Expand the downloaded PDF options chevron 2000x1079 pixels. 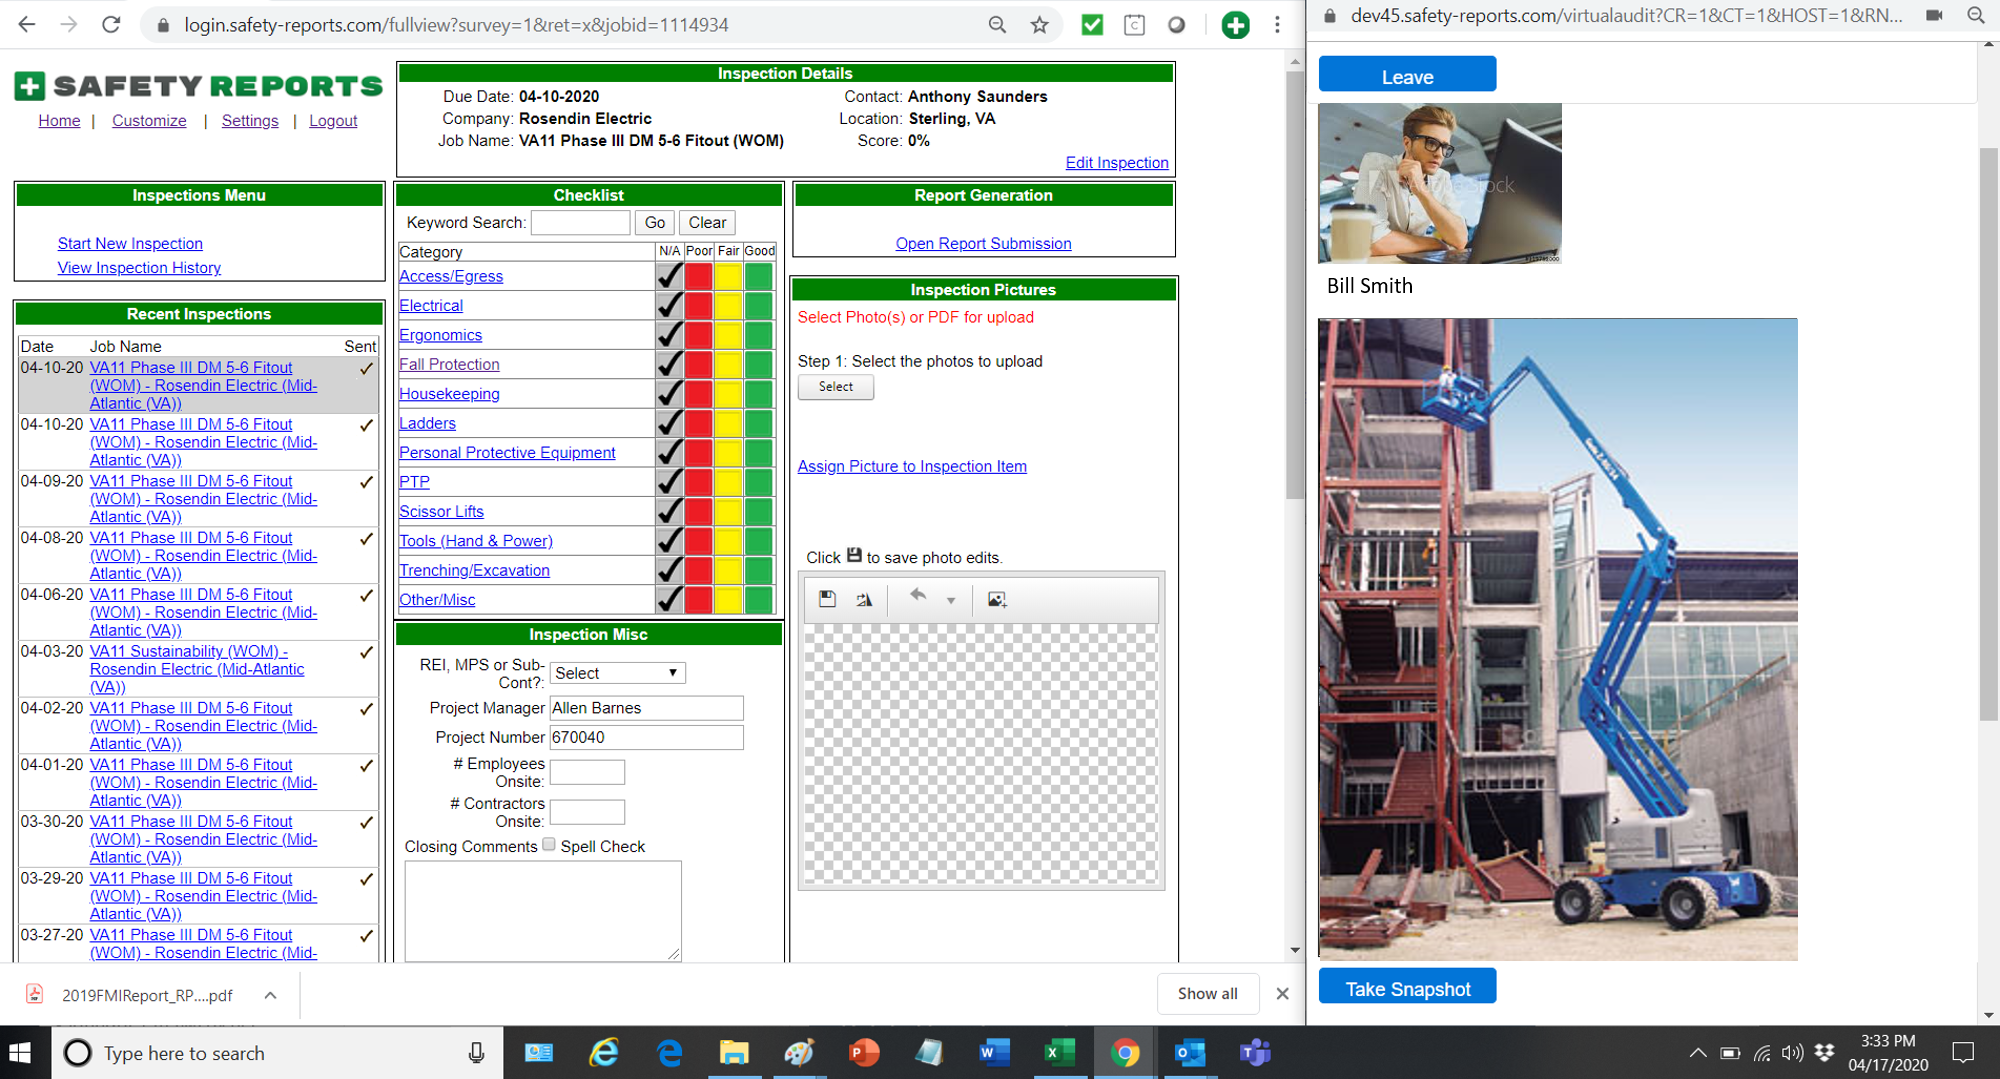coord(270,995)
